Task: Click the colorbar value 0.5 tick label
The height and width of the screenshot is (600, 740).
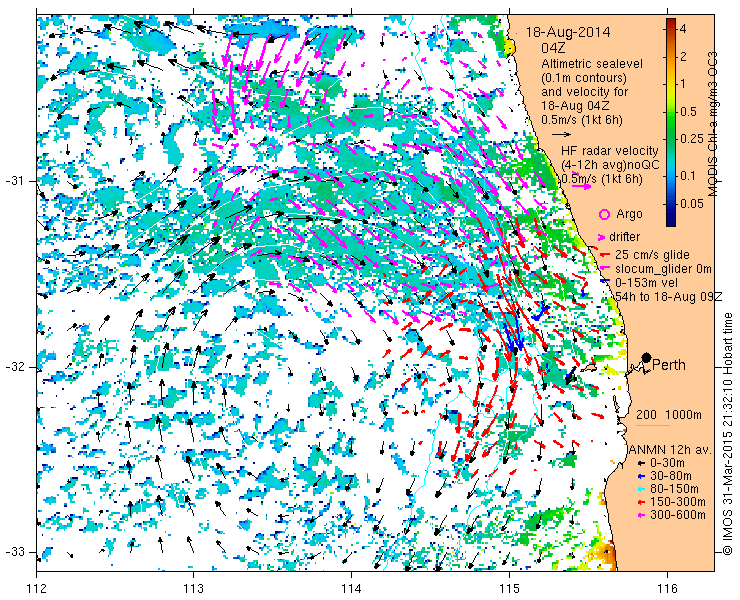Action: point(688,112)
